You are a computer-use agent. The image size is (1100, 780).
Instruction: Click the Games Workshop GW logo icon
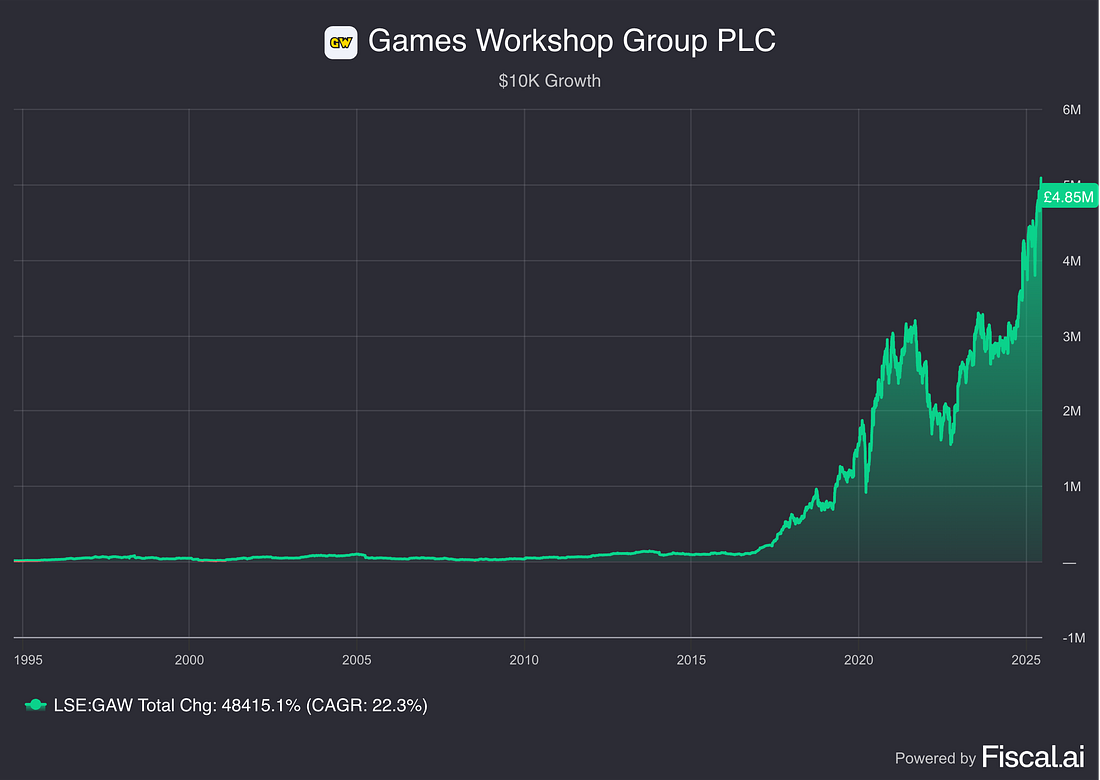[340, 43]
